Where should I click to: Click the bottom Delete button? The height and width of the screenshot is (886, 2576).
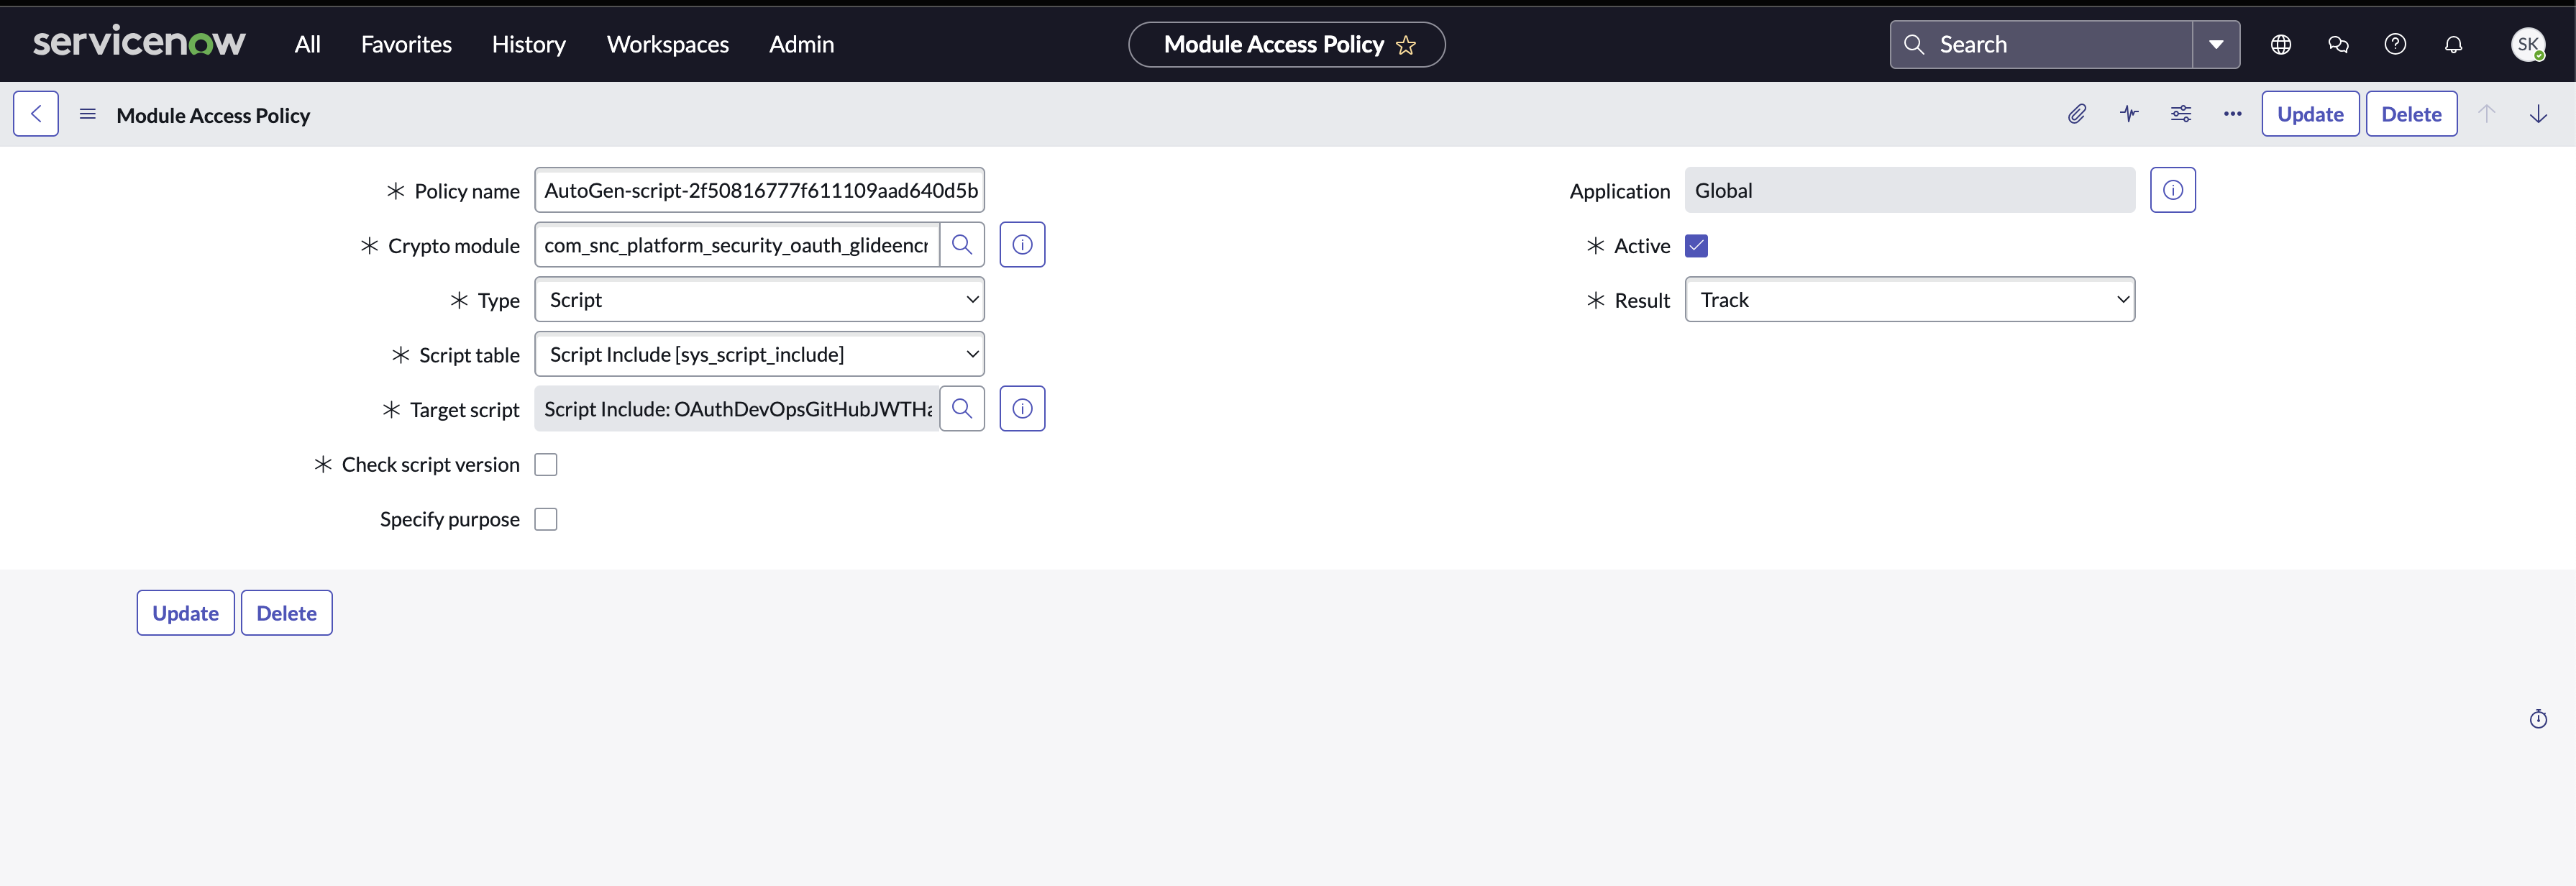click(287, 613)
